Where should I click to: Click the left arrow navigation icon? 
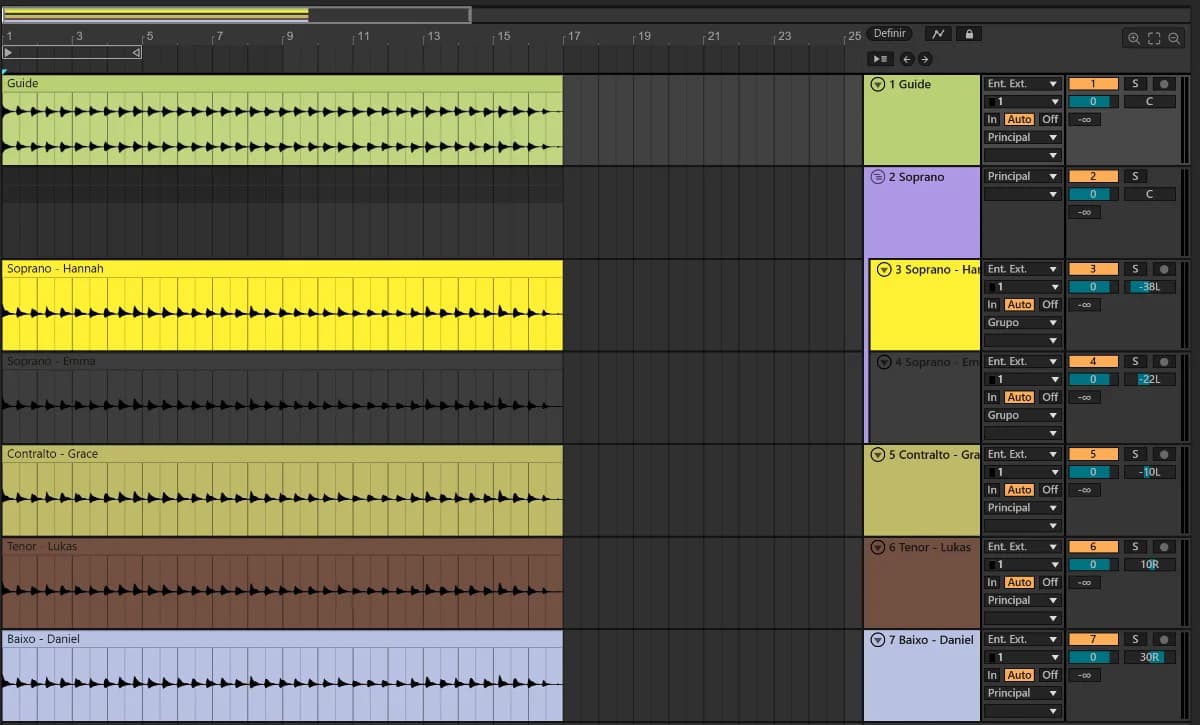[x=905, y=59]
